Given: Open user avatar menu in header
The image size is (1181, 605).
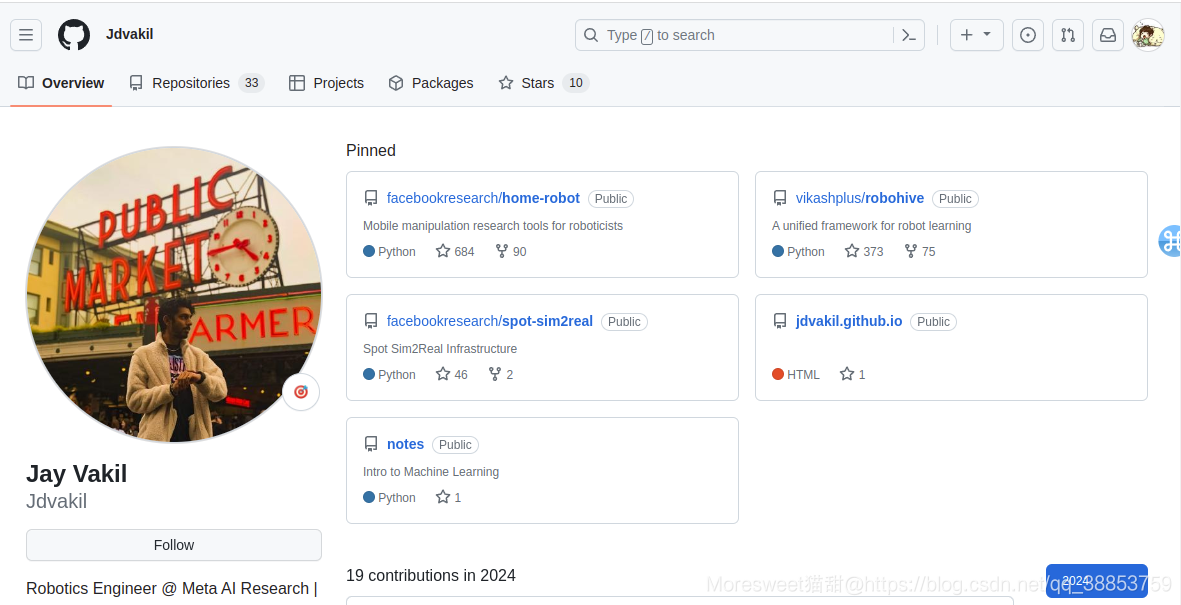Looking at the screenshot, I should pos(1148,35).
